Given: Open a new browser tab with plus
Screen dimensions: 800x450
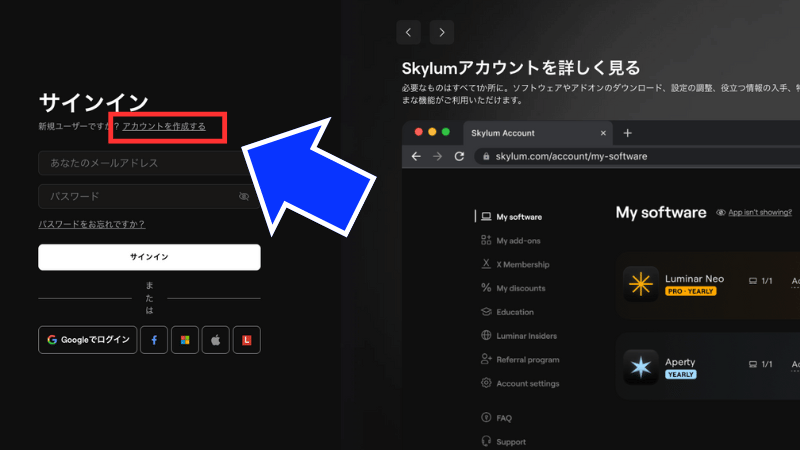Looking at the screenshot, I should pos(628,133).
